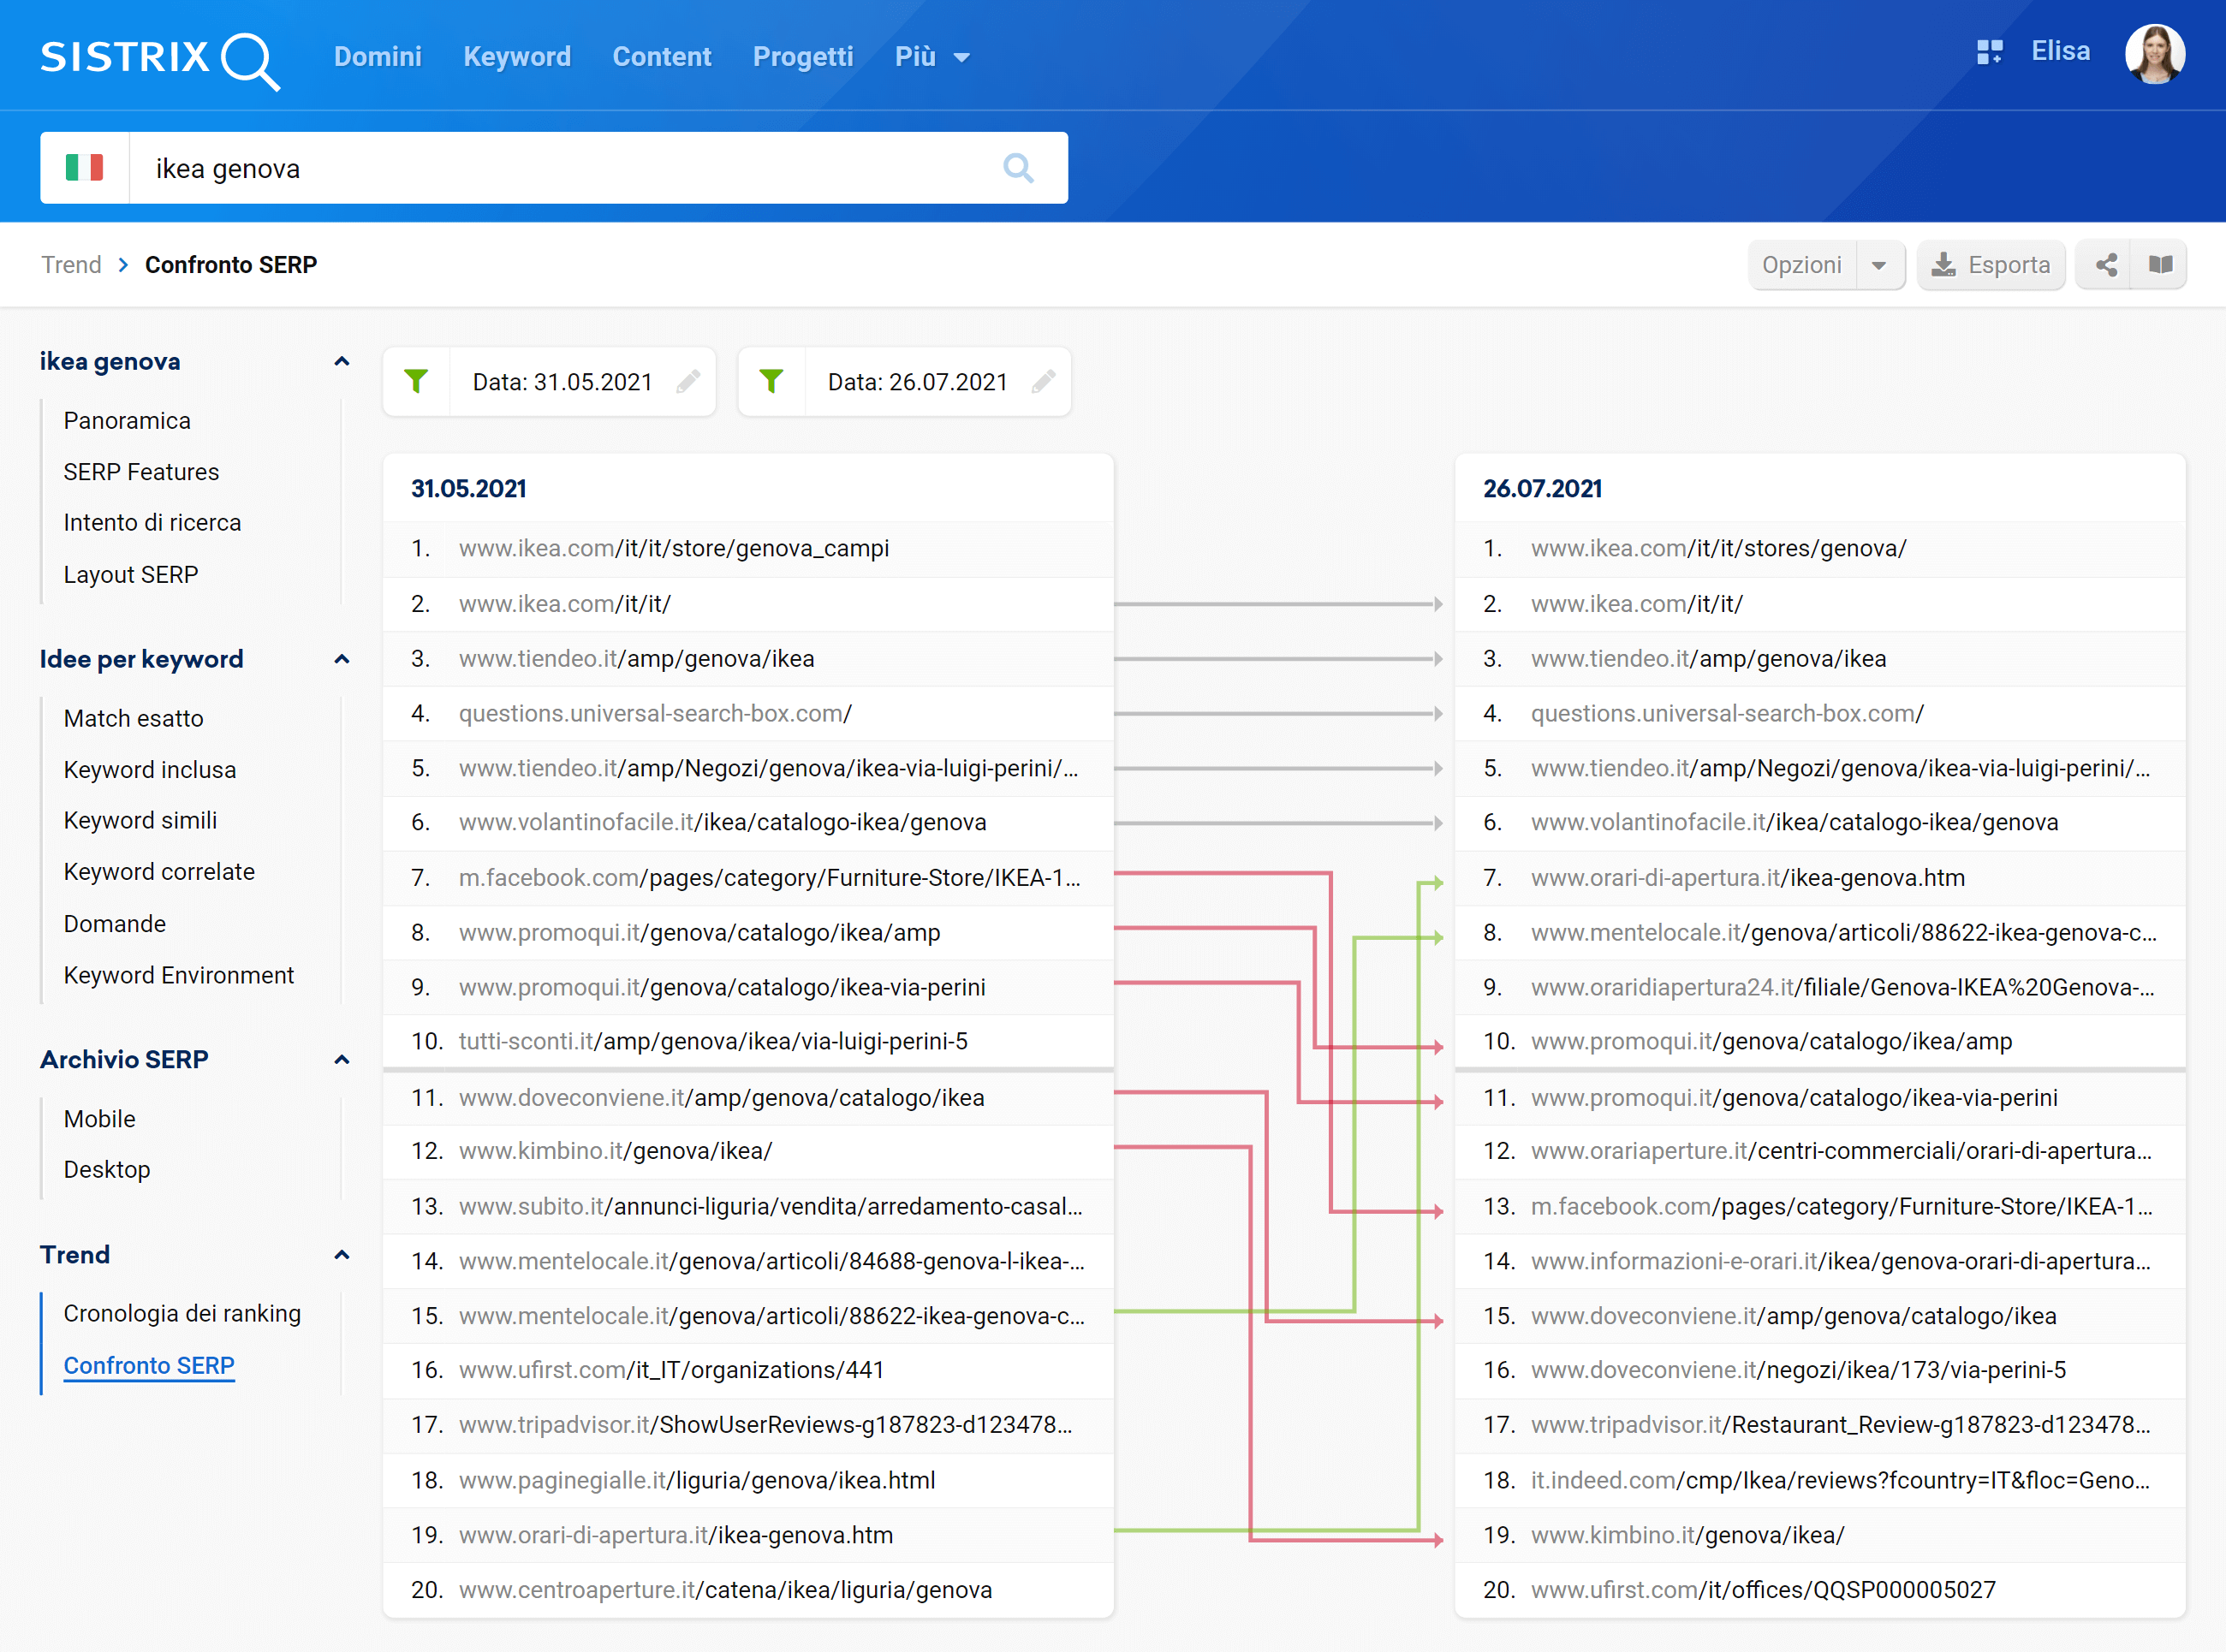This screenshot has height=1652, width=2226.
Task: Open Domande in sidebar
Action: click(115, 924)
